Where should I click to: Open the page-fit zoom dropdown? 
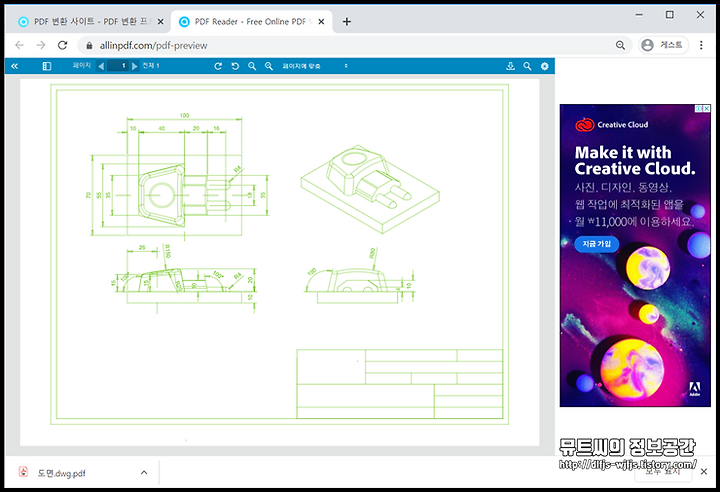pos(315,66)
